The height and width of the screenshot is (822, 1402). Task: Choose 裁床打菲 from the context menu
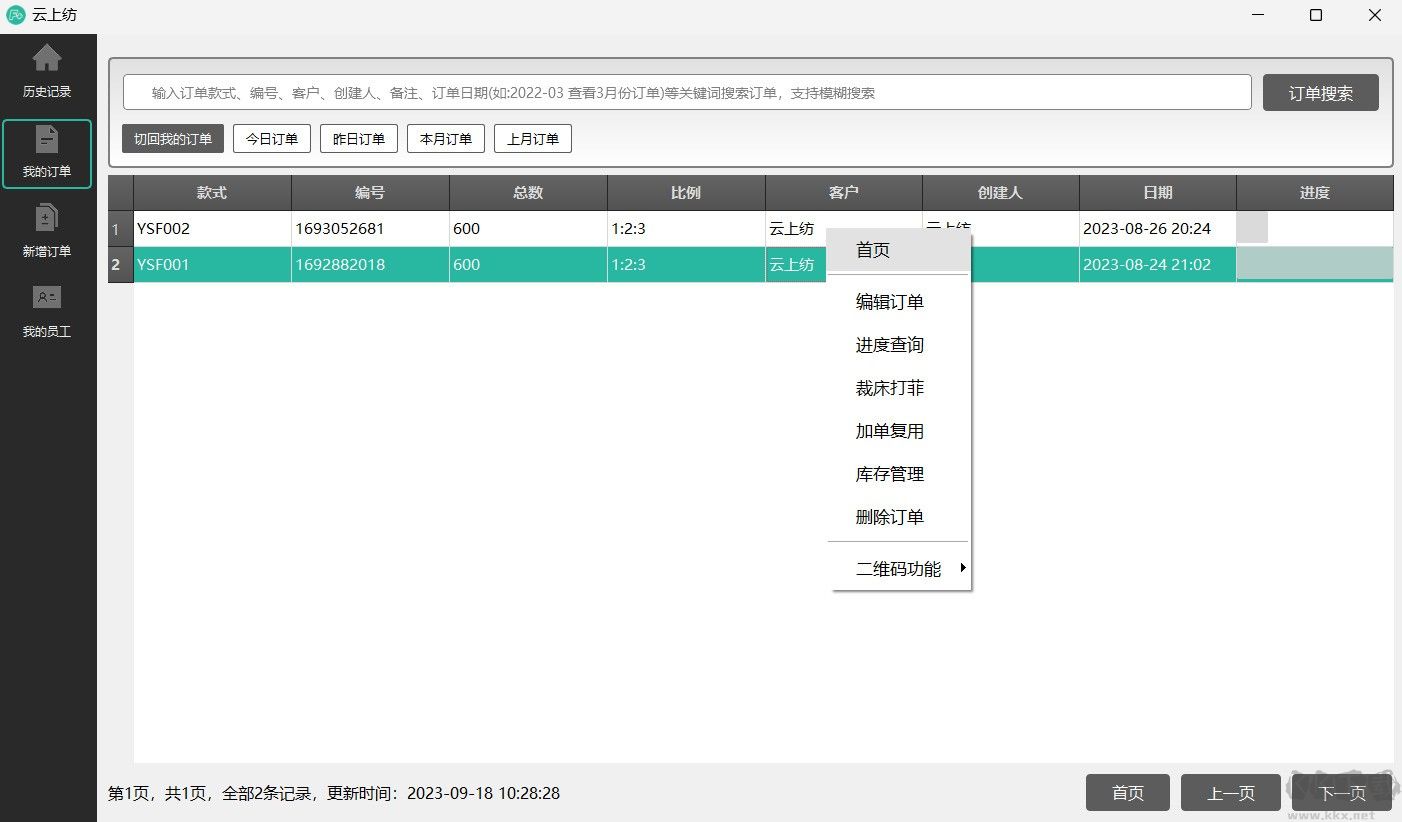point(890,388)
